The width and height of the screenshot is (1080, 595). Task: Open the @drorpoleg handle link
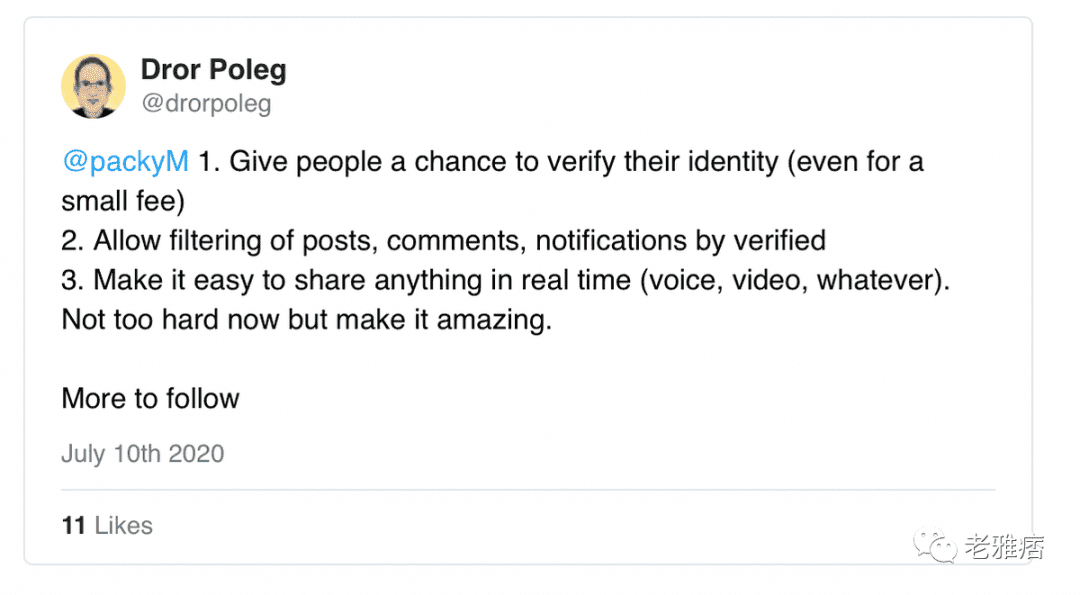click(207, 103)
